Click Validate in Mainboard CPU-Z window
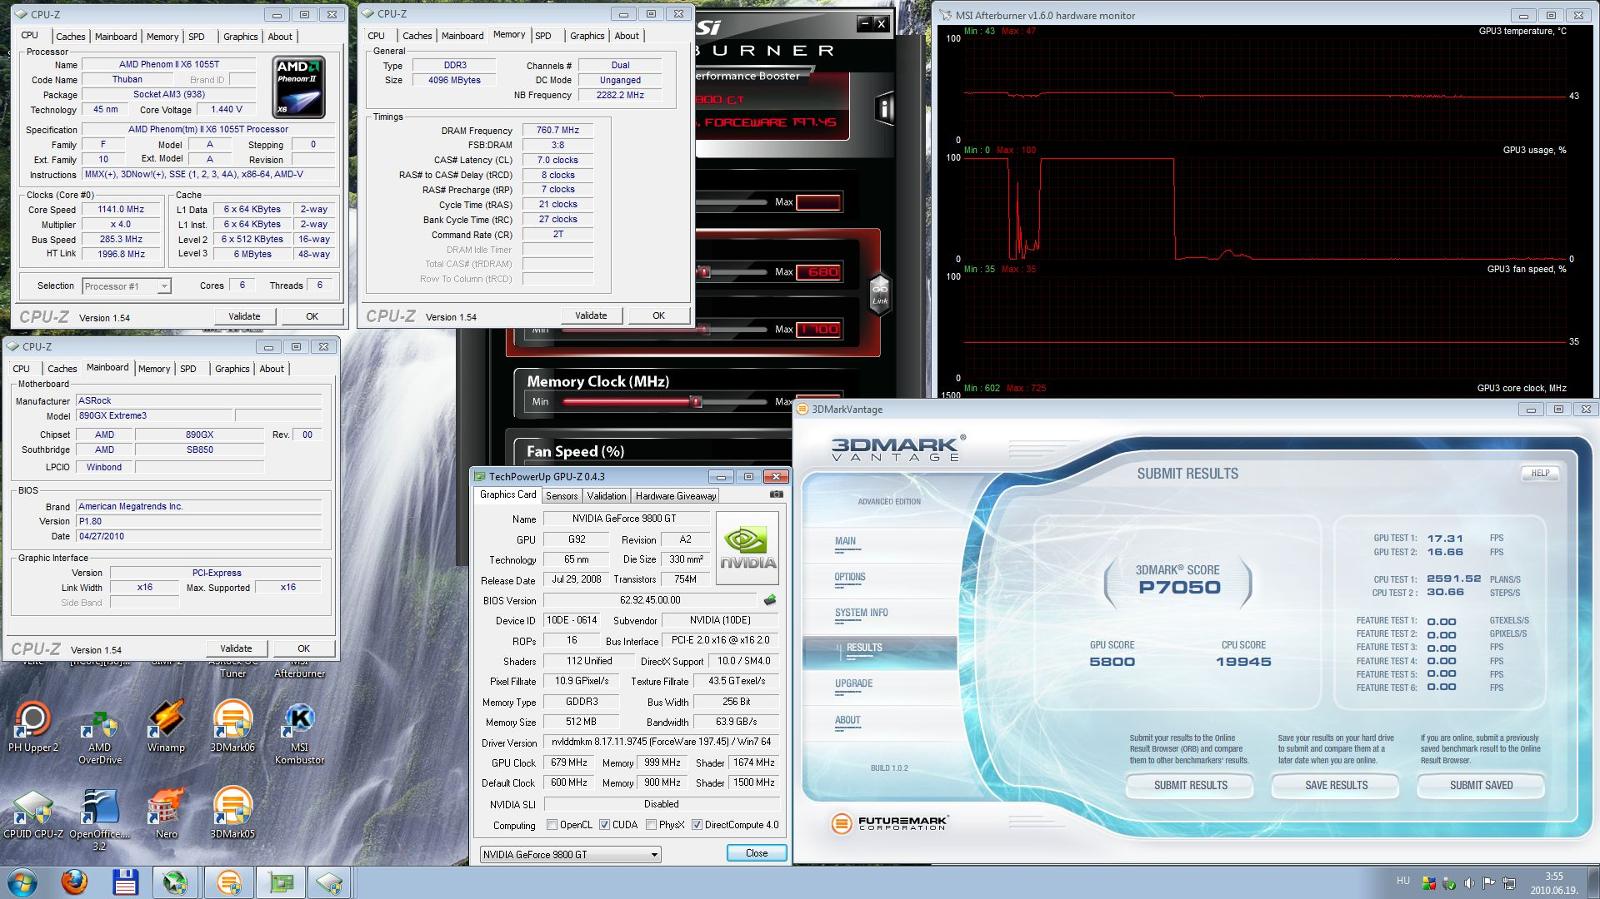Image resolution: width=1600 pixels, height=899 pixels. click(x=236, y=648)
